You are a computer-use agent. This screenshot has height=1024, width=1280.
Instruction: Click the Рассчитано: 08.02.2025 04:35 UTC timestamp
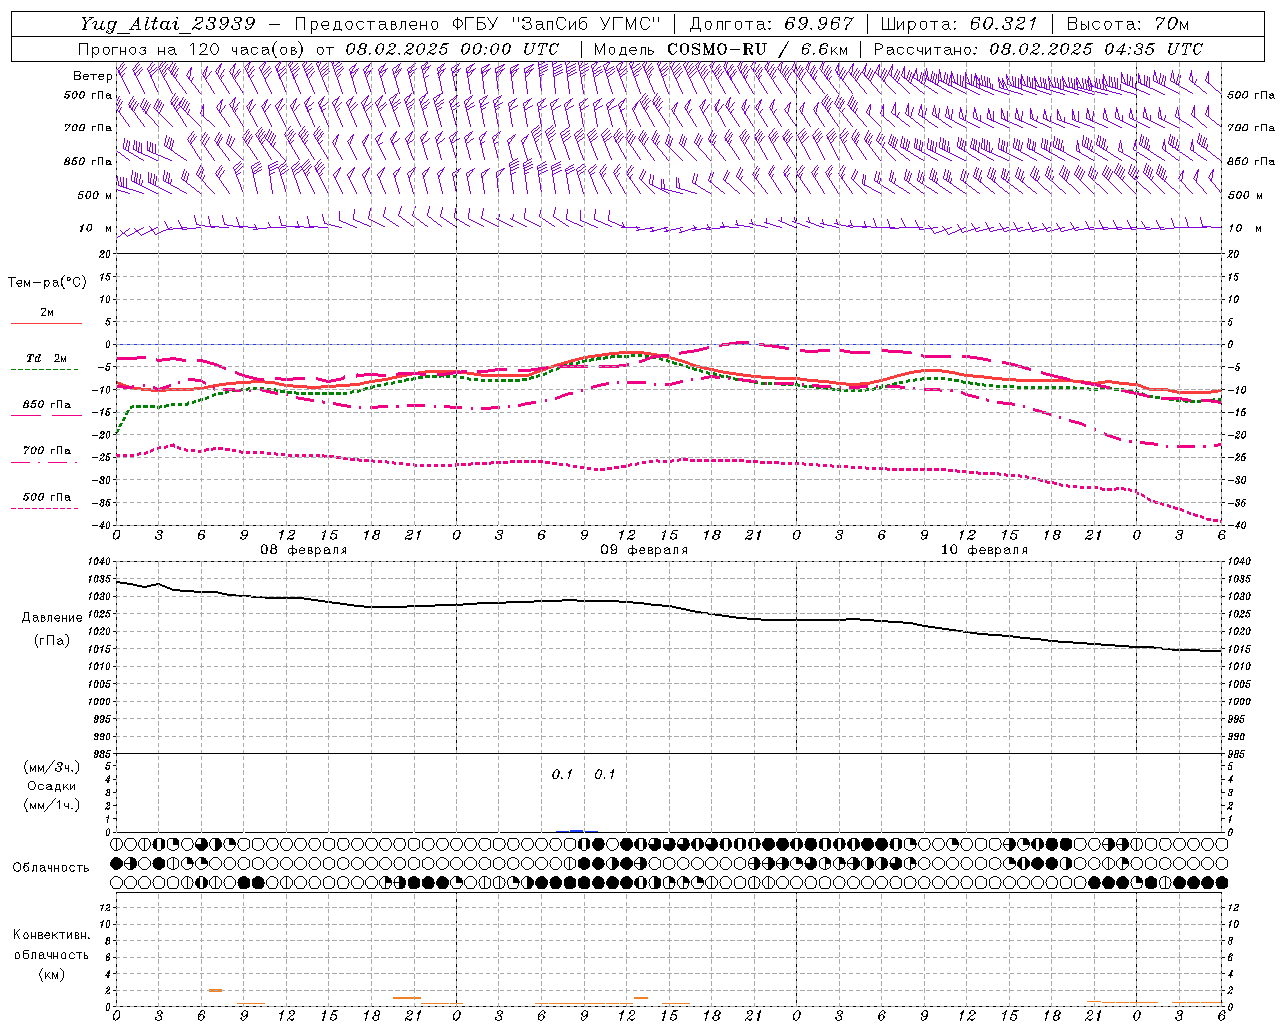point(1038,49)
